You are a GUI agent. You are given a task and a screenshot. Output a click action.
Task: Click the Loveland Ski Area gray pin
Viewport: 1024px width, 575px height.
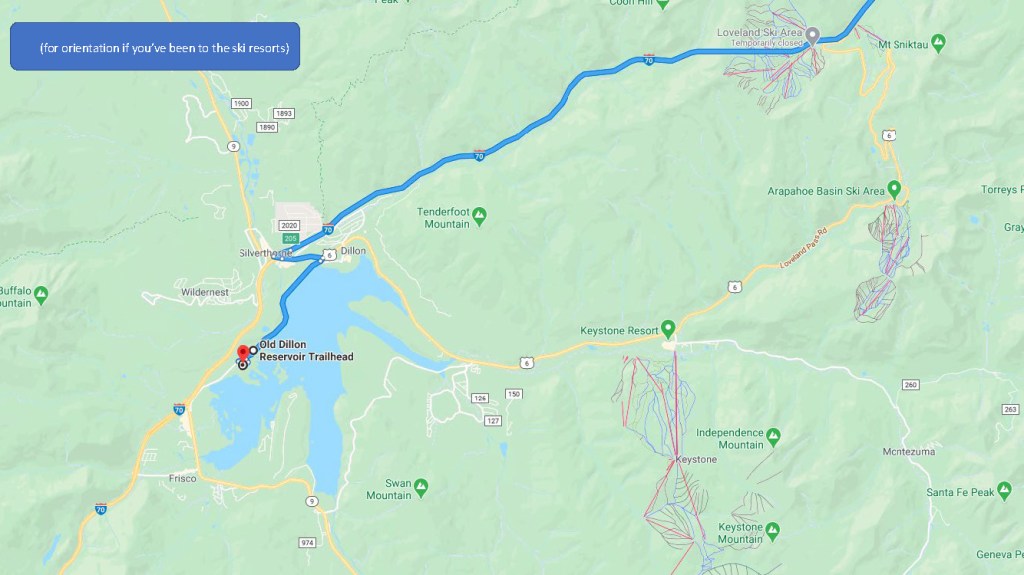pyautogui.click(x=812, y=35)
